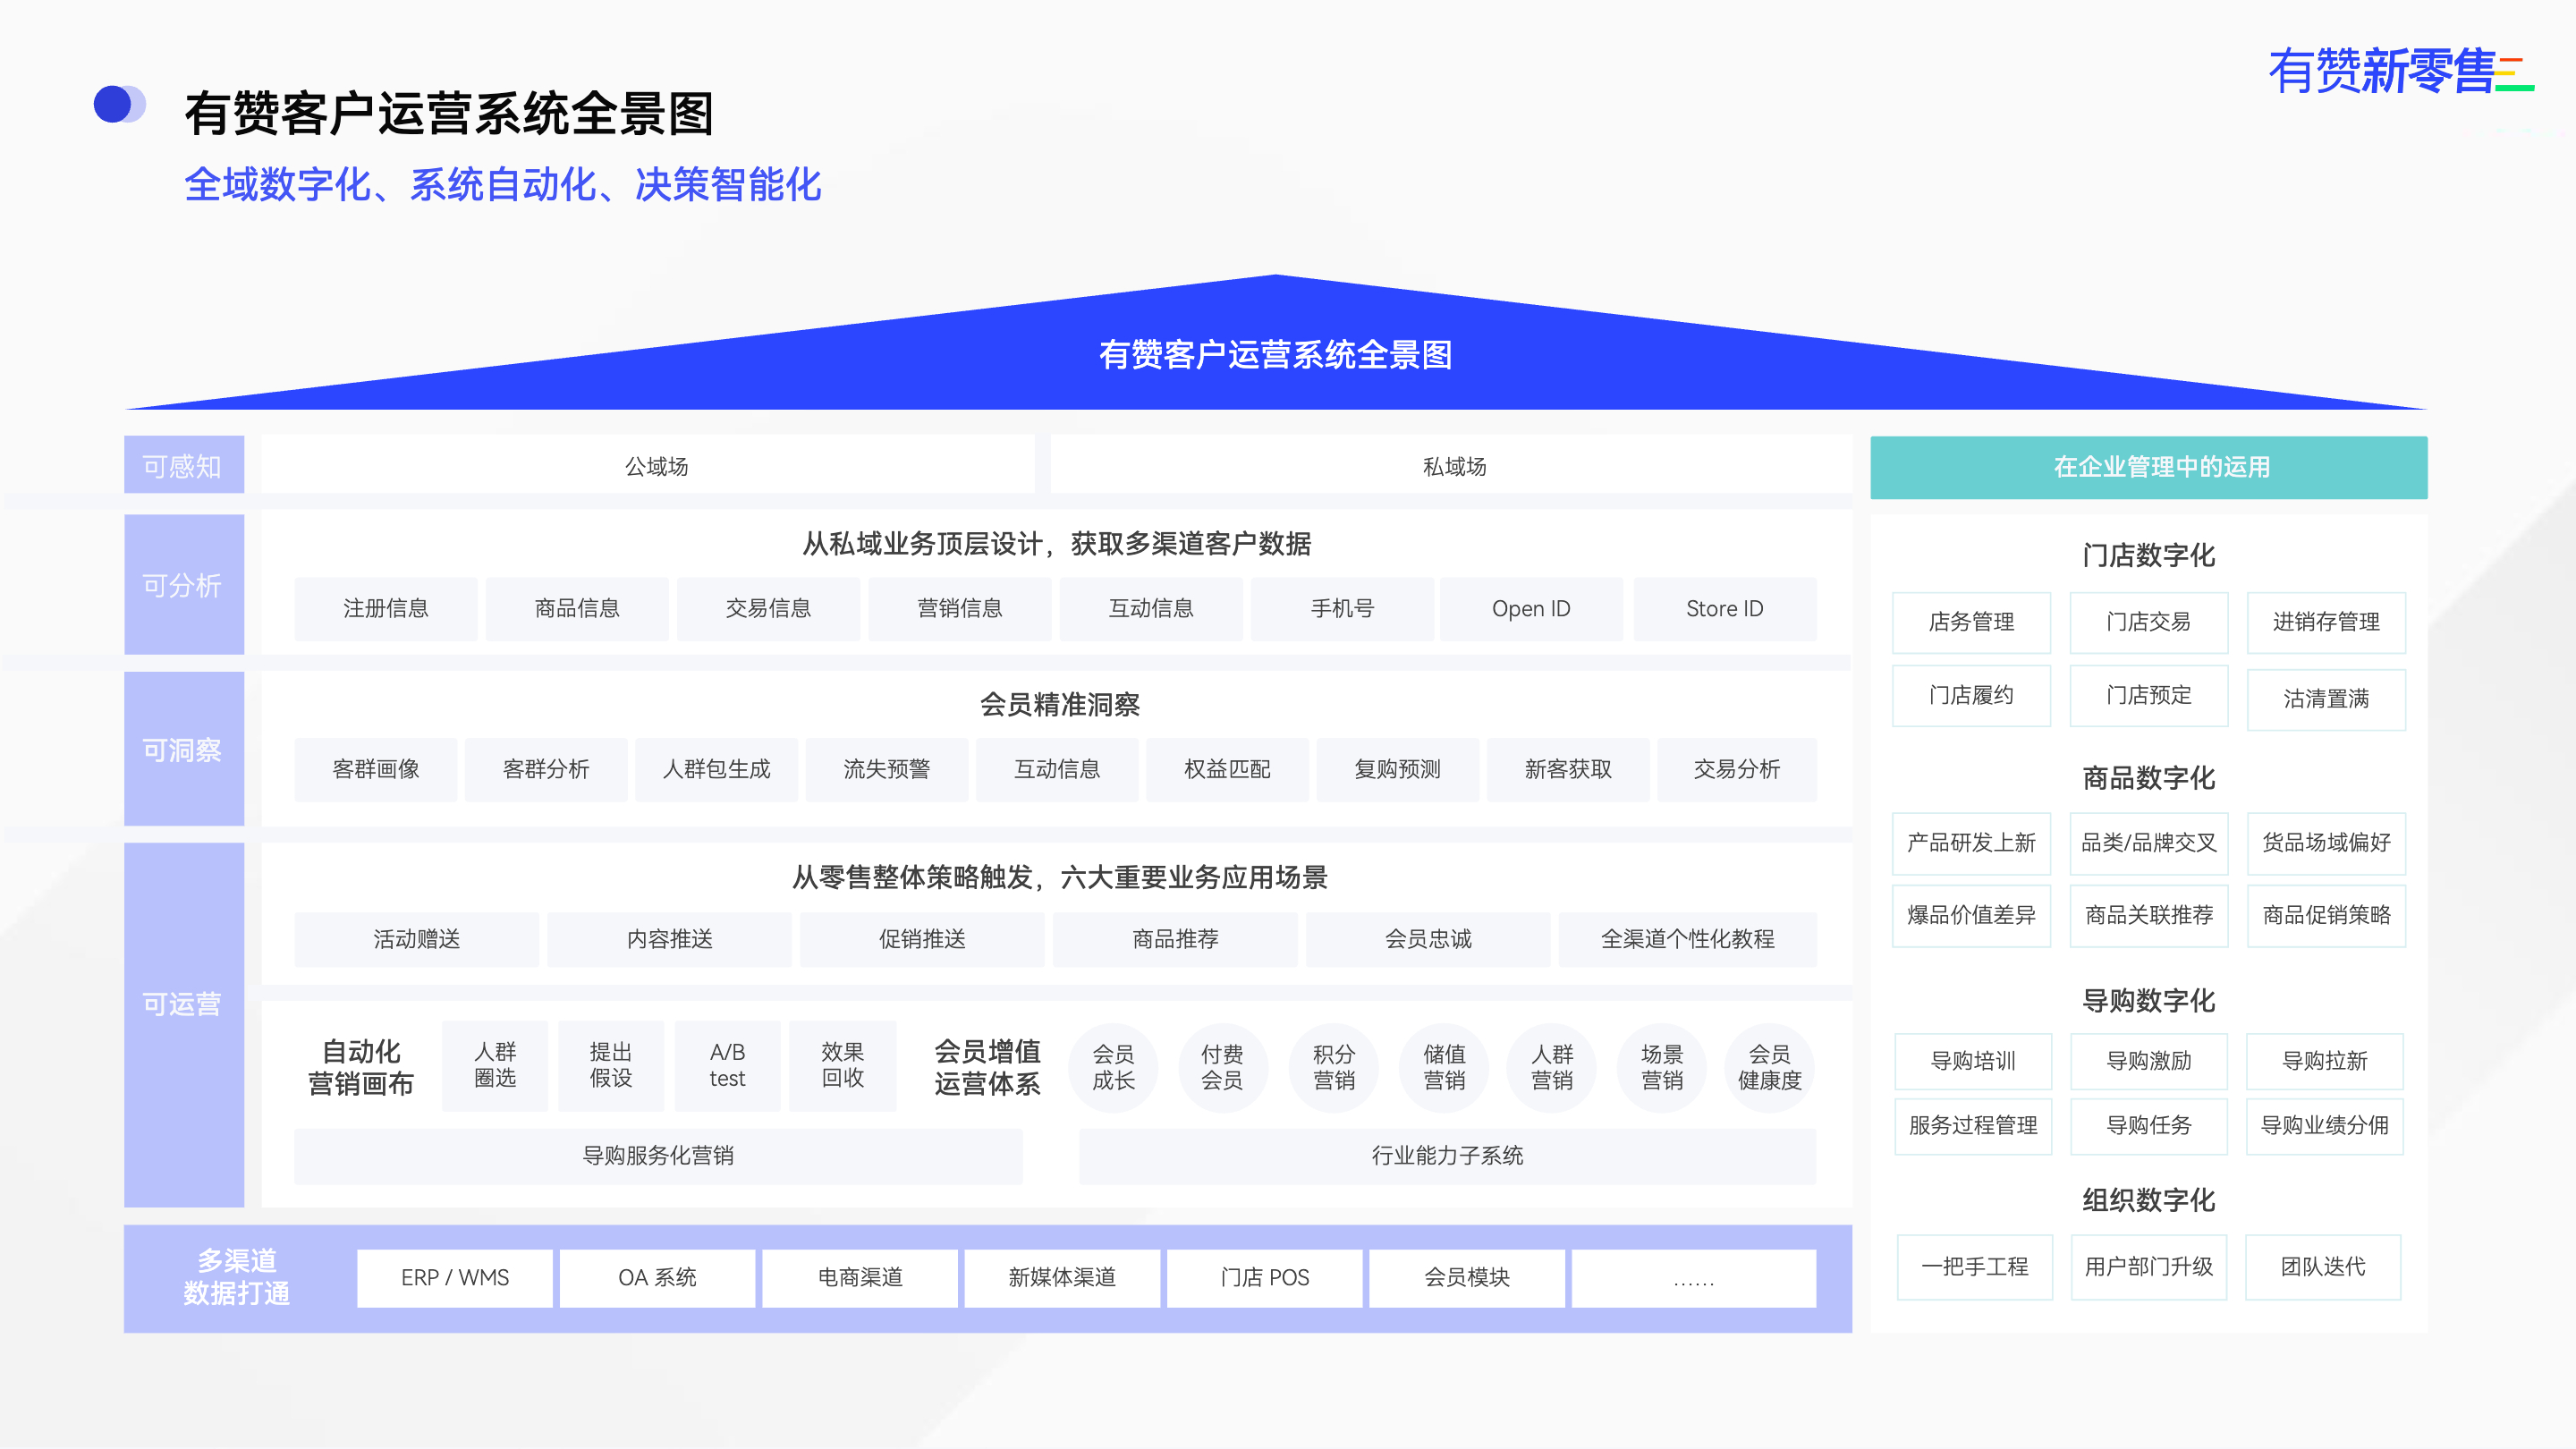
Task: Click the Open ID box
Action: 1530,608
